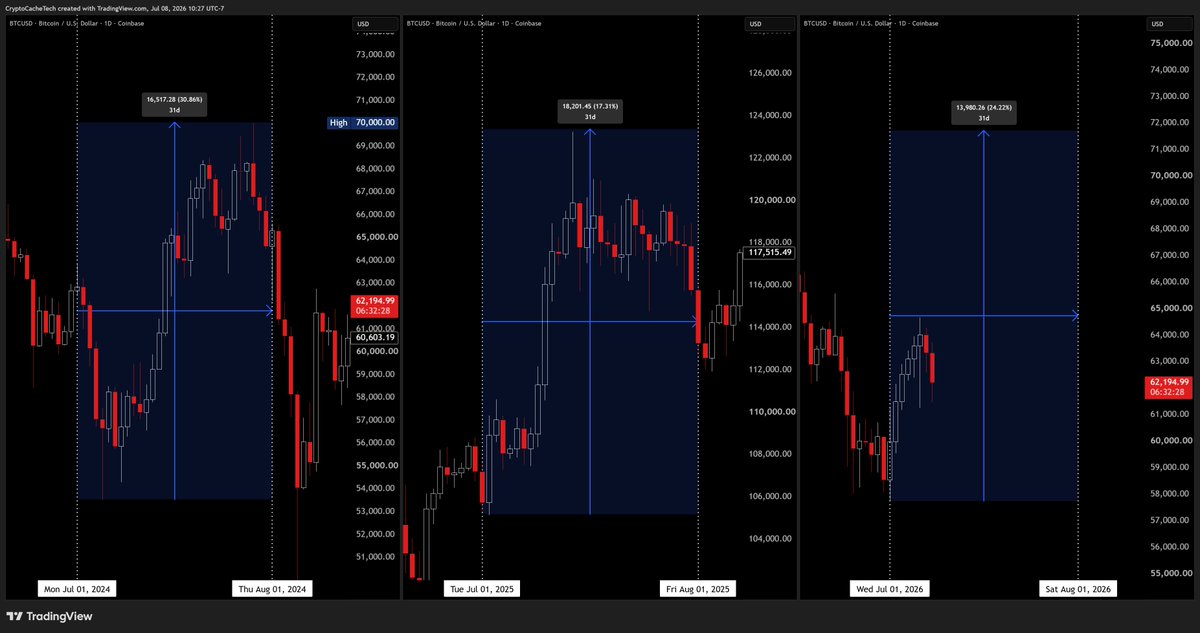Click the 124,000.00 price axis tick
1200x633 pixels.
770,115
